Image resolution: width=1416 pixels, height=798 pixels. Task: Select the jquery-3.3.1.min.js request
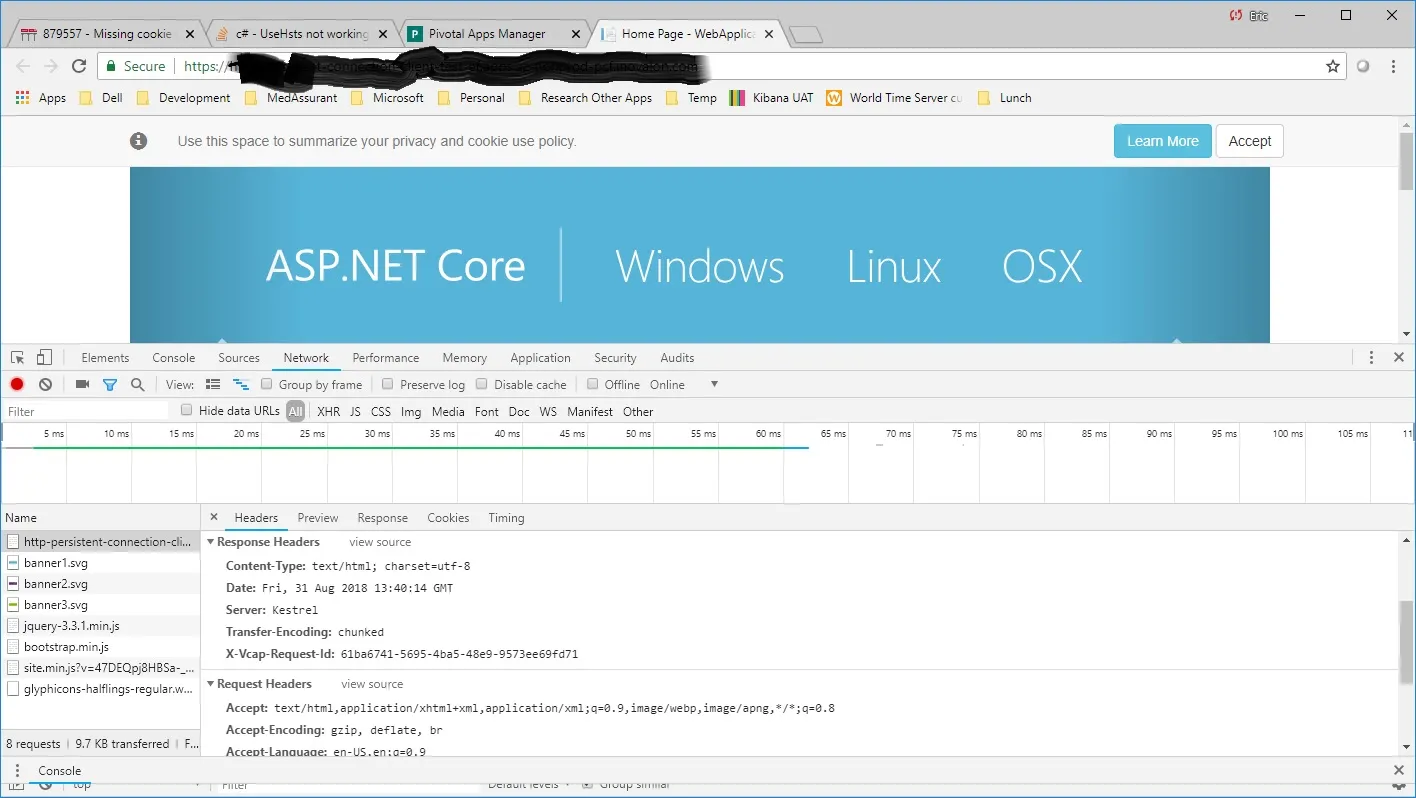100,626
